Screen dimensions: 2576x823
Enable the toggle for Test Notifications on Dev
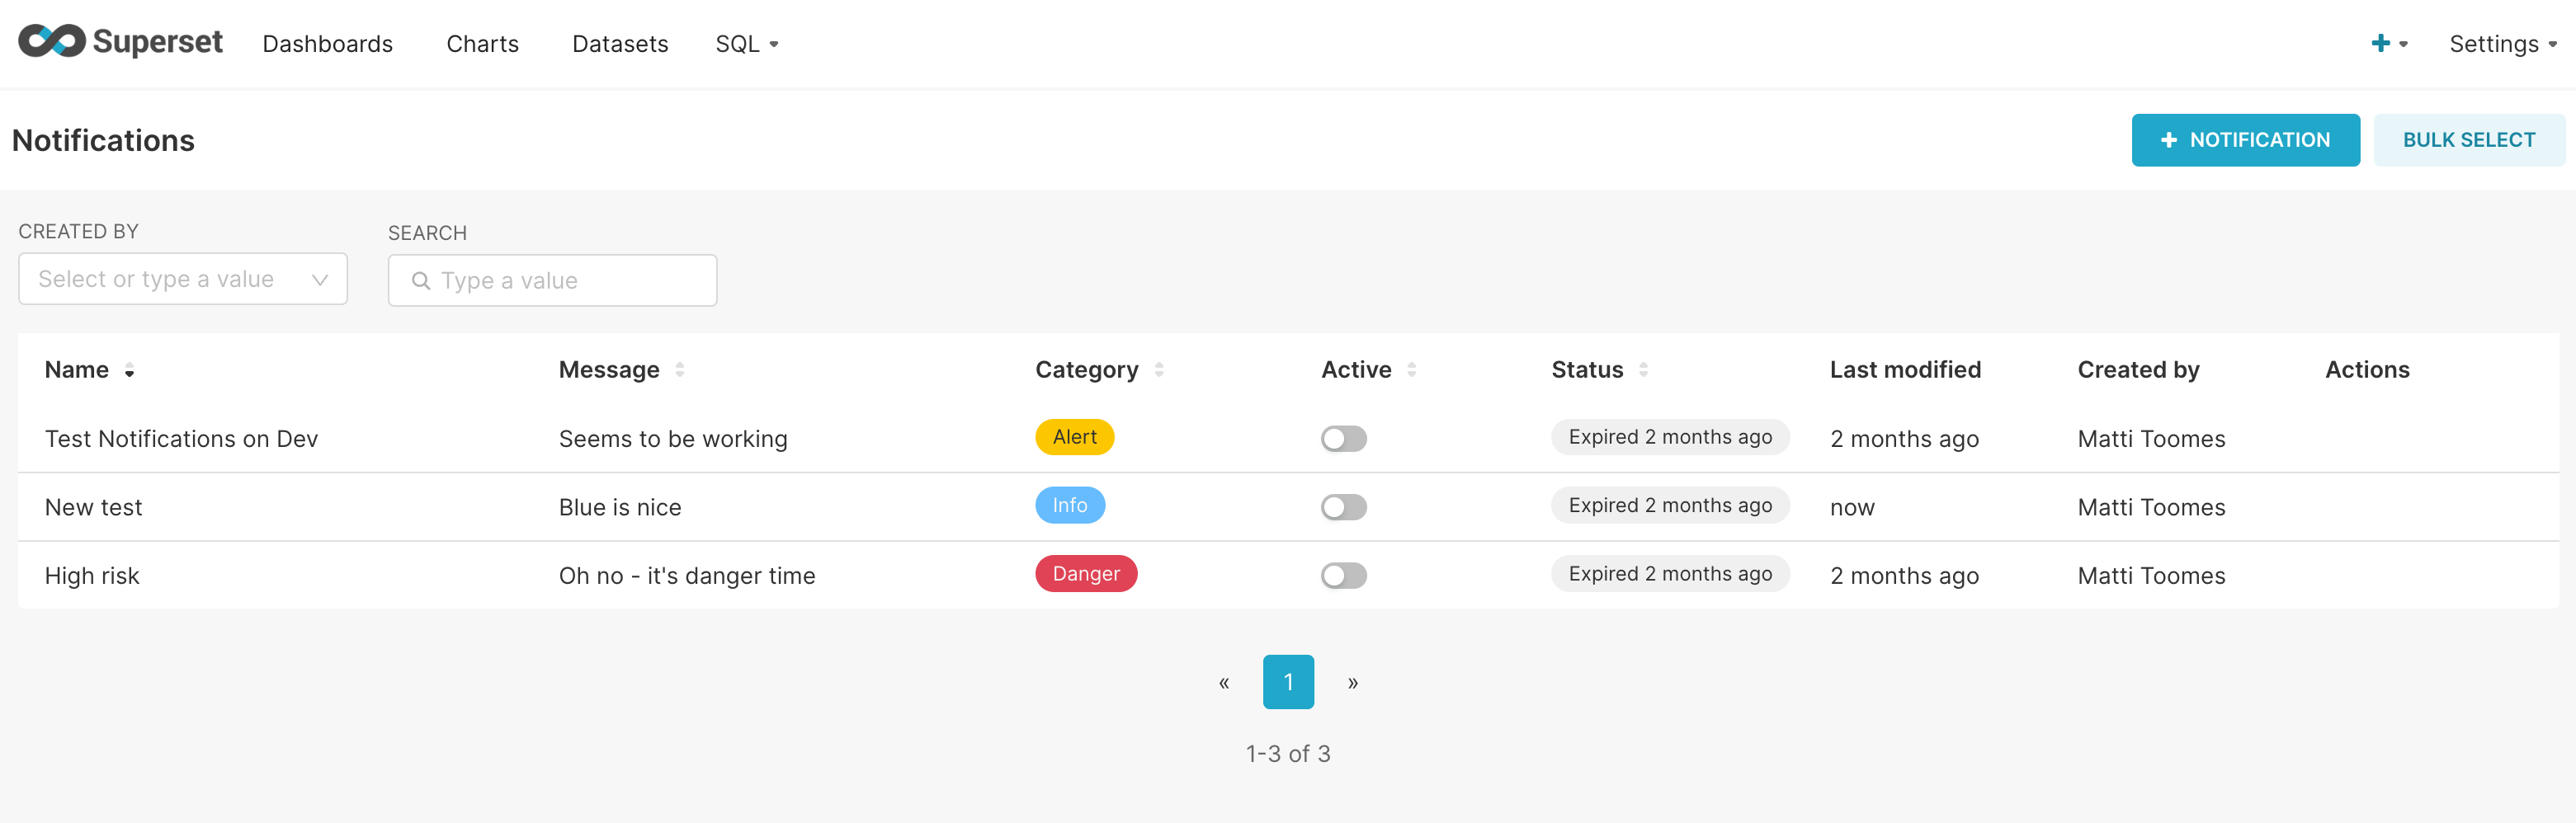click(x=1343, y=438)
